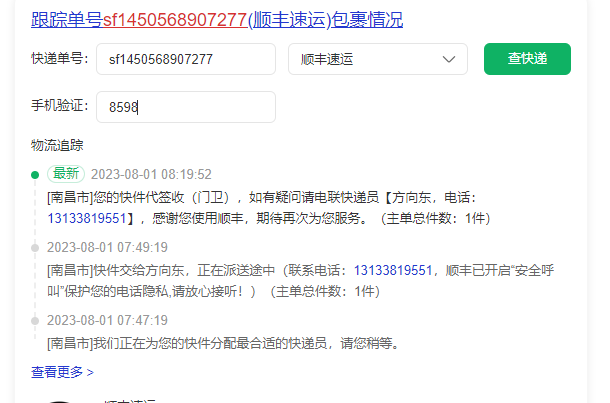The image size is (610, 403).
Task: Open phone link 13133819551 in dispatch entry
Action: pos(393,270)
